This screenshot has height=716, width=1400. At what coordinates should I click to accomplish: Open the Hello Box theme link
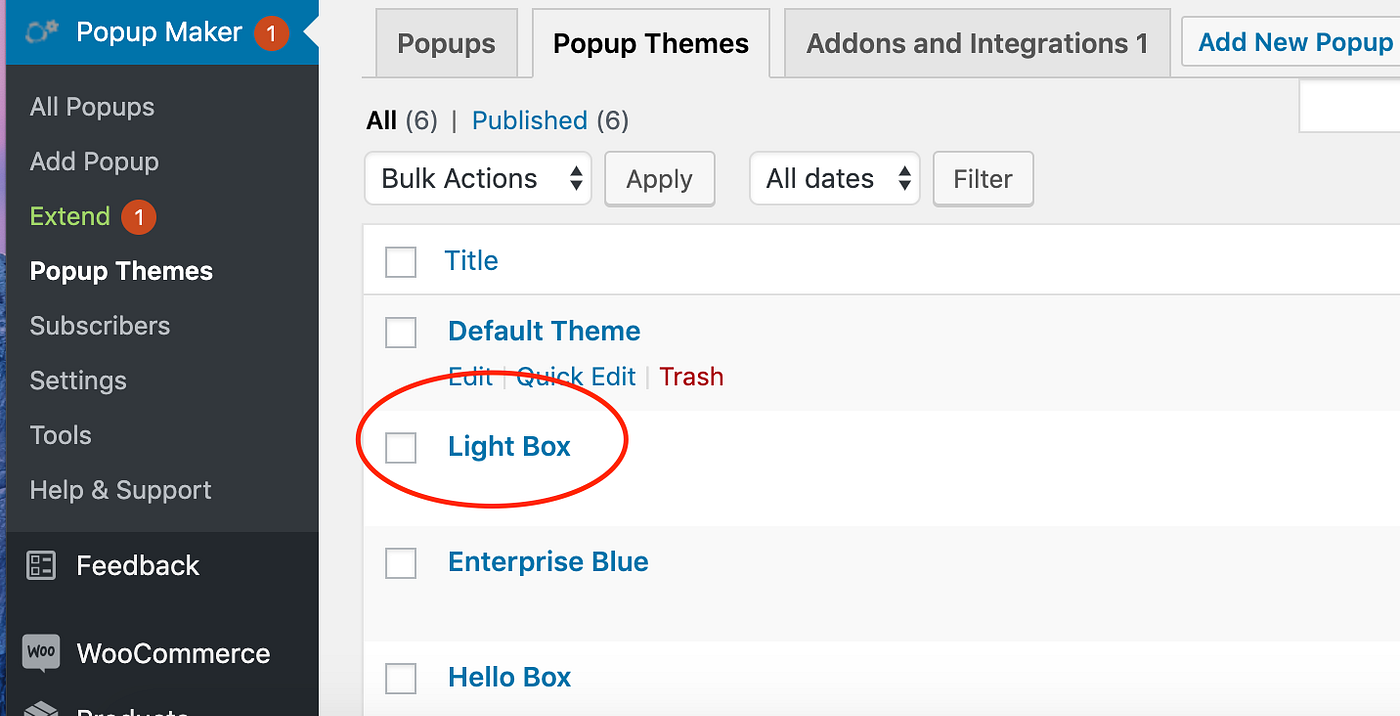tap(509, 677)
